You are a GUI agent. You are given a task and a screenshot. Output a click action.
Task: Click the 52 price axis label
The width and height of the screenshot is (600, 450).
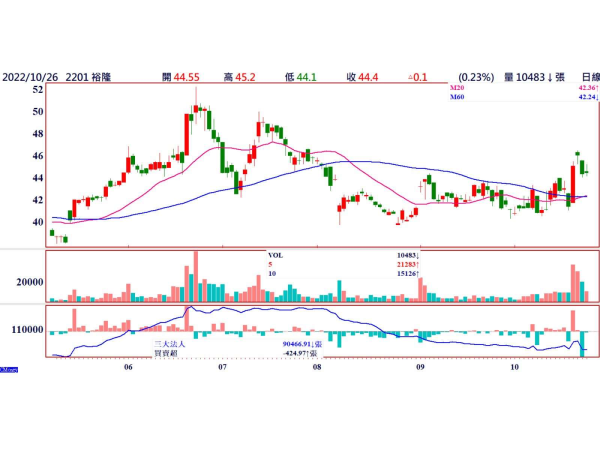38,90
